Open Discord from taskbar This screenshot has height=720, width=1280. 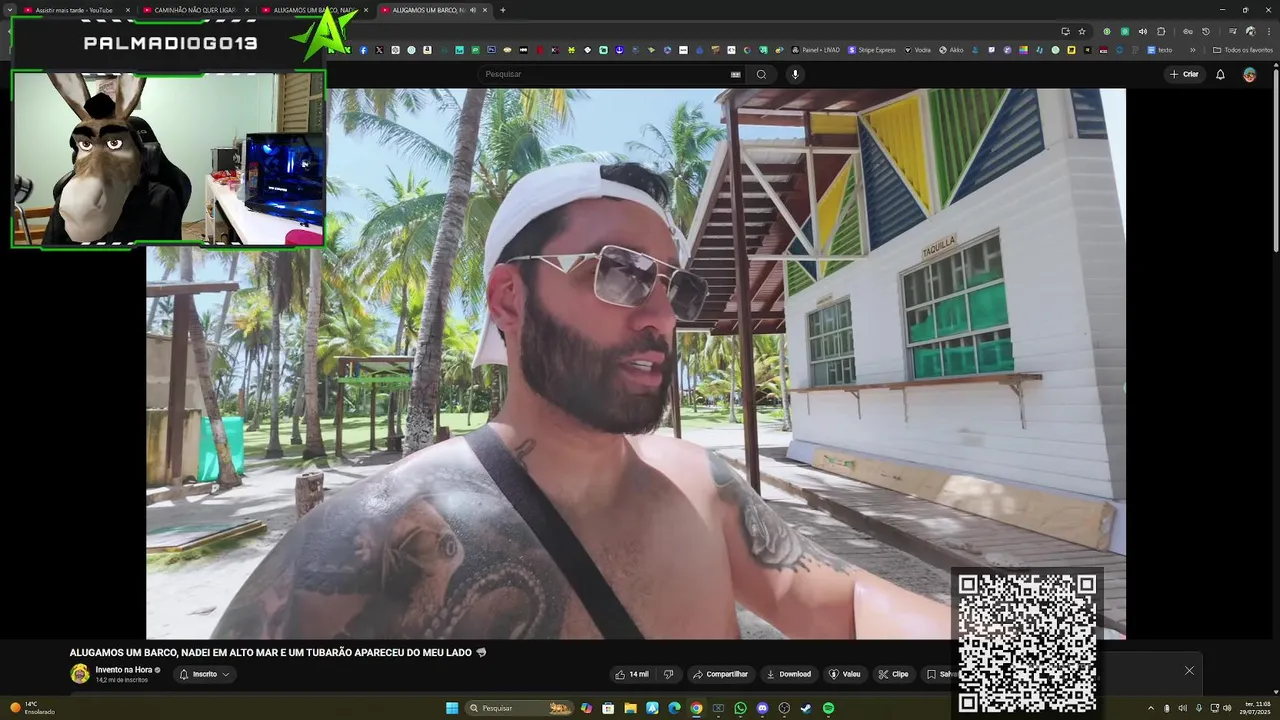pos(762,708)
